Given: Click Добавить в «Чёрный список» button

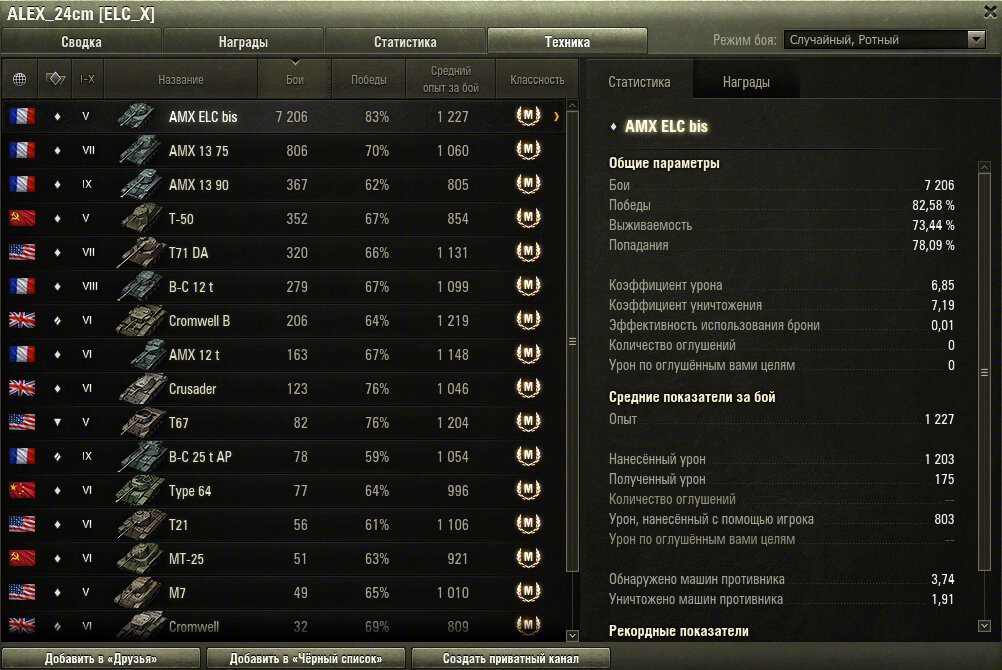Looking at the screenshot, I should [x=306, y=658].
